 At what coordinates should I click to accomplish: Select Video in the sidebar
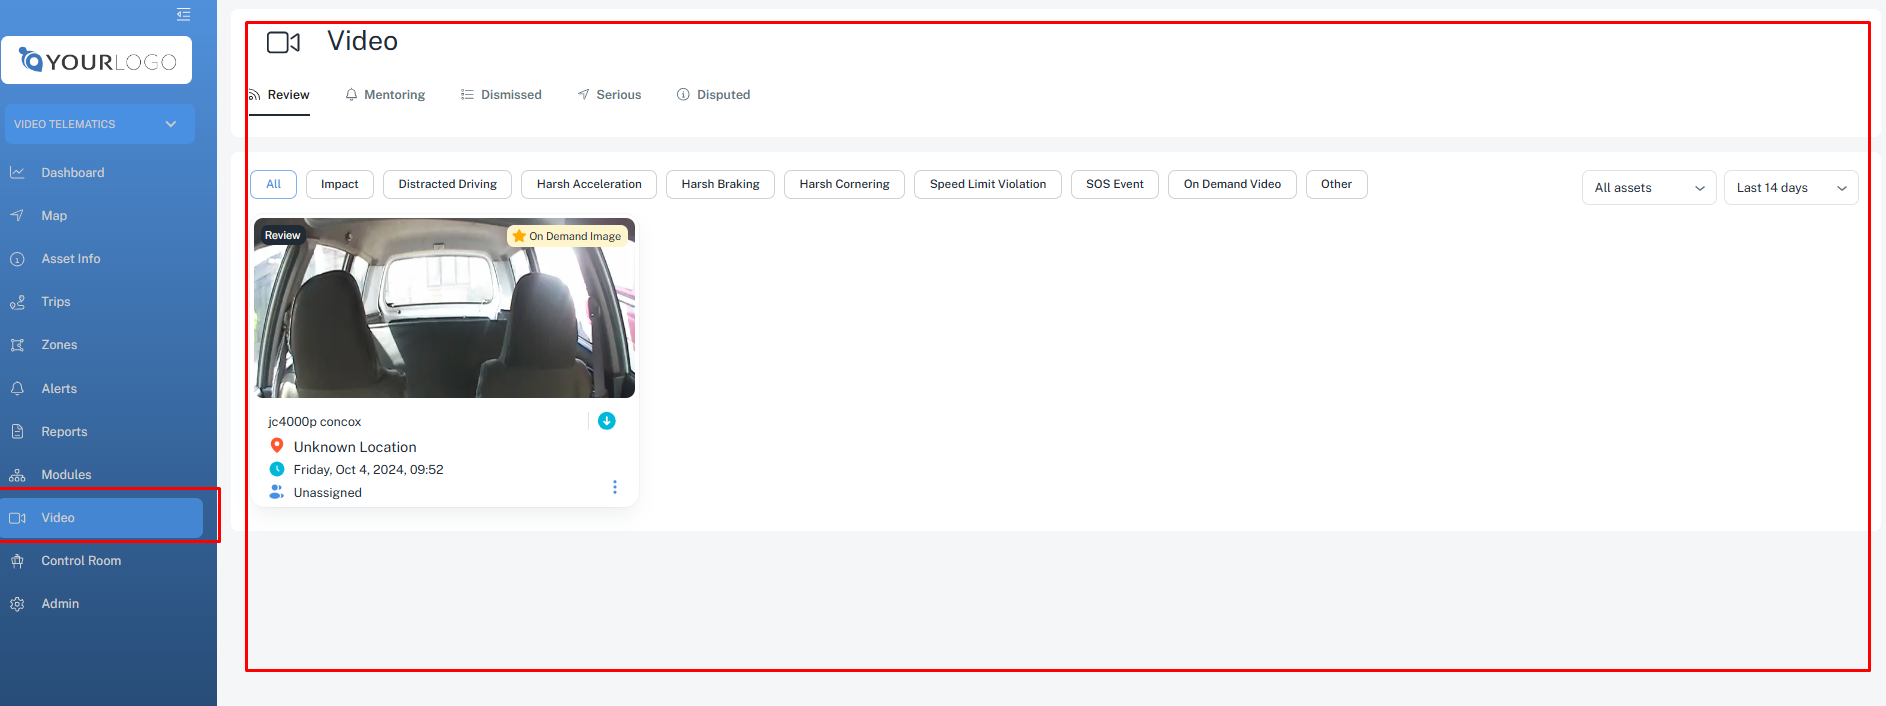[x=101, y=517]
